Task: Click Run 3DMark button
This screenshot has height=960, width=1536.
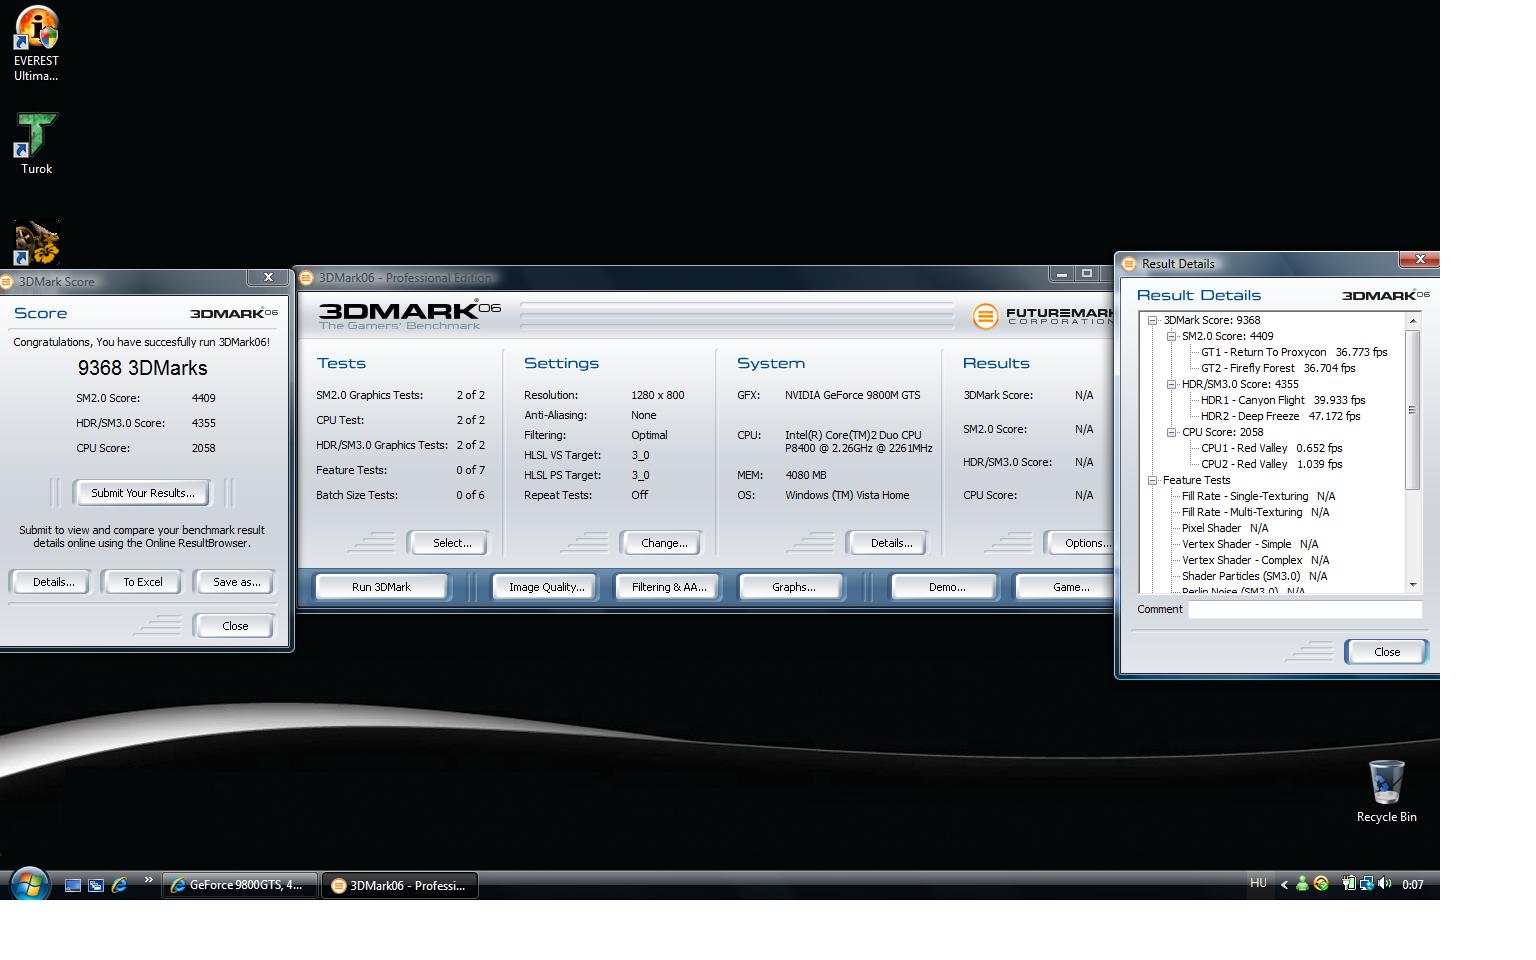Action: click(381, 587)
